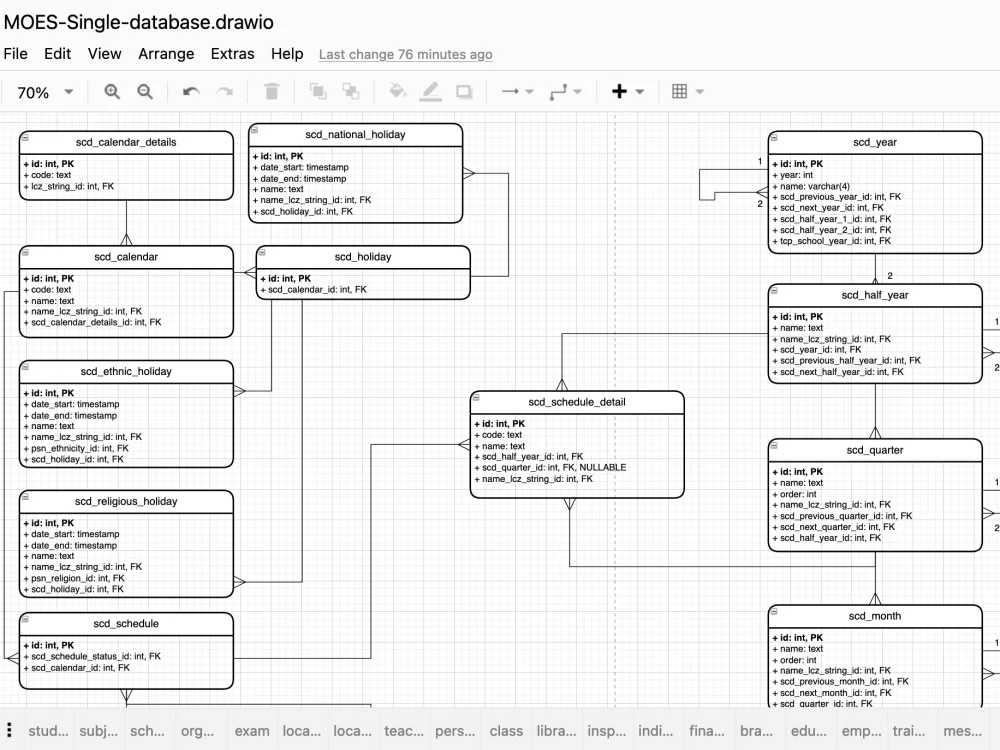Select the scd_schedule_detail table header
The width and height of the screenshot is (1000, 750).
577,402
